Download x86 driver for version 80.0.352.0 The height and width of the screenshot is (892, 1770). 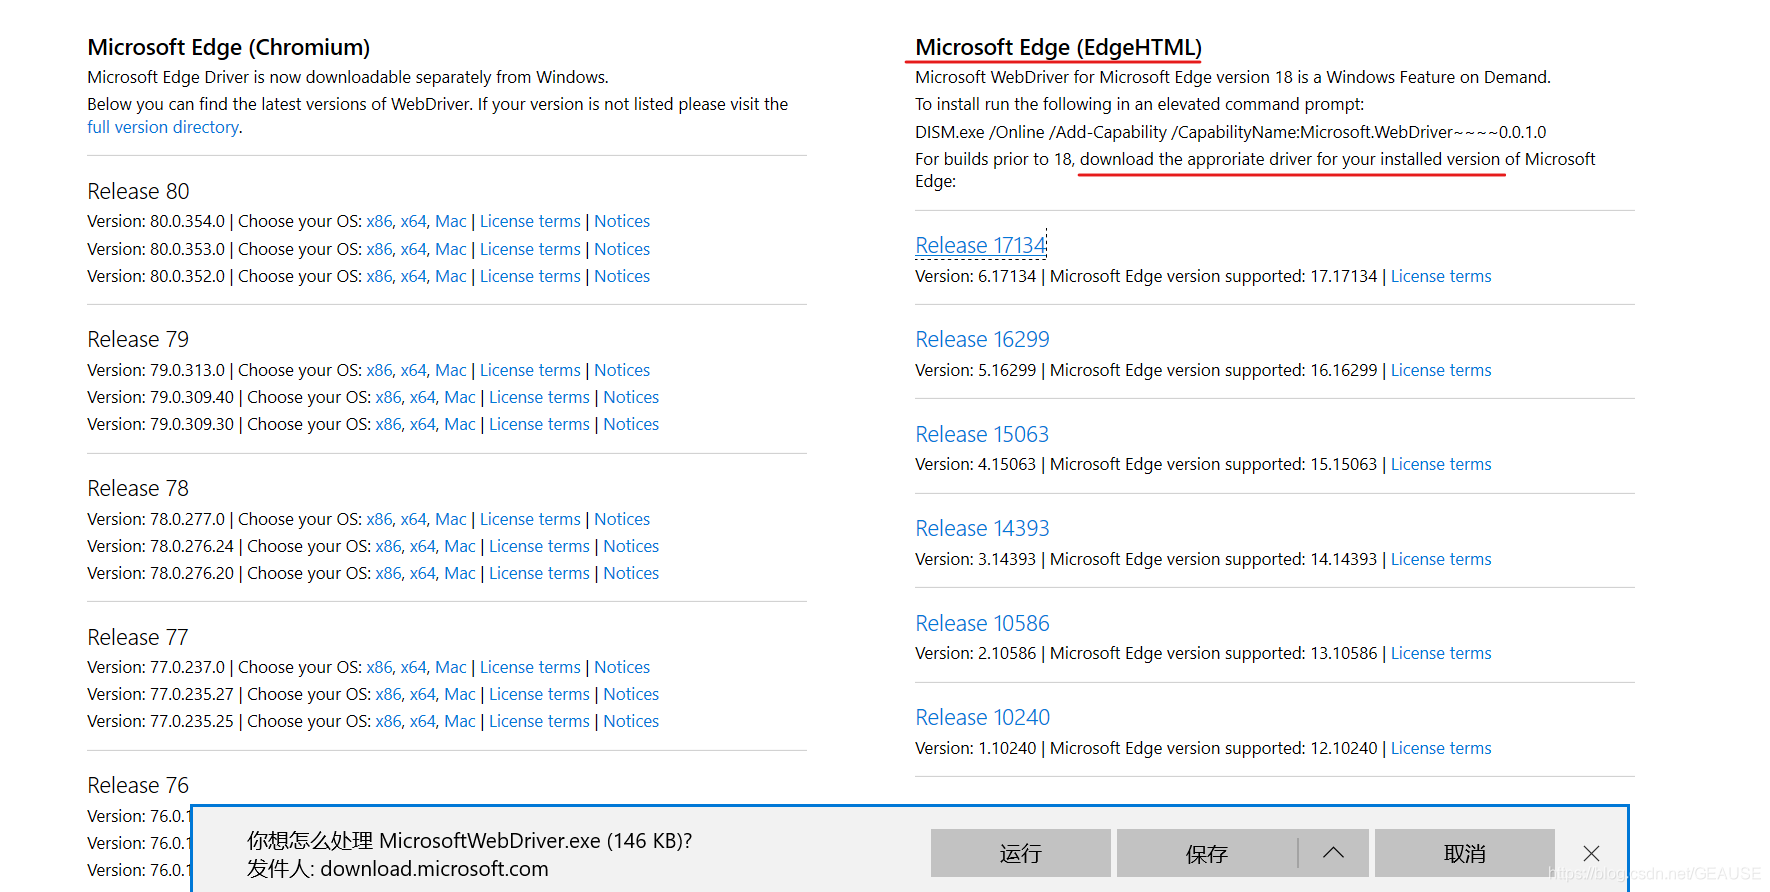pos(379,276)
